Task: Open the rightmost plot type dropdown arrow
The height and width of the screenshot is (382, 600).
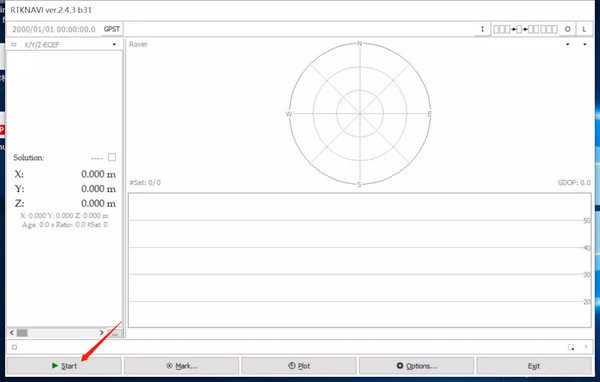Action: coord(585,44)
